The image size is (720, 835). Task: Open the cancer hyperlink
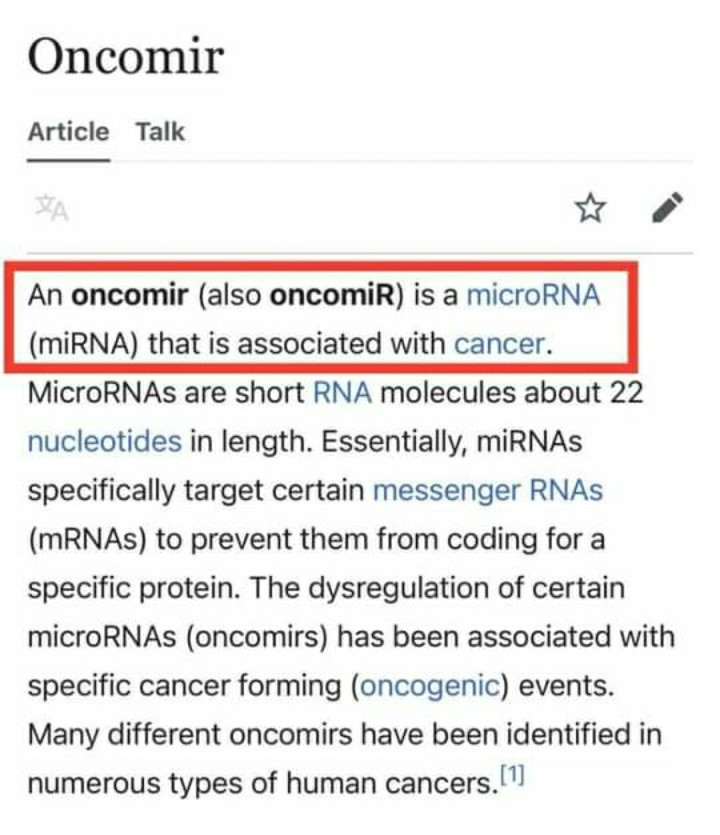[499, 344]
